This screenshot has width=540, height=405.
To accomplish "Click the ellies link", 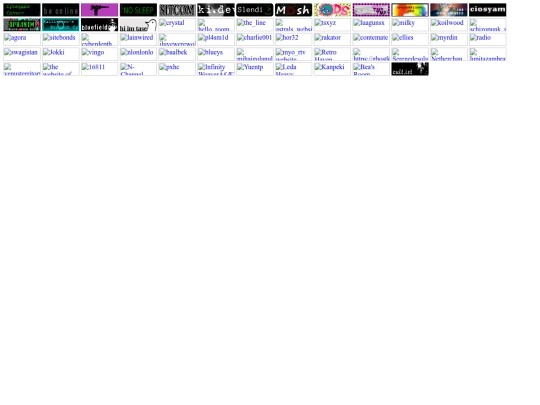I will [410, 40].
